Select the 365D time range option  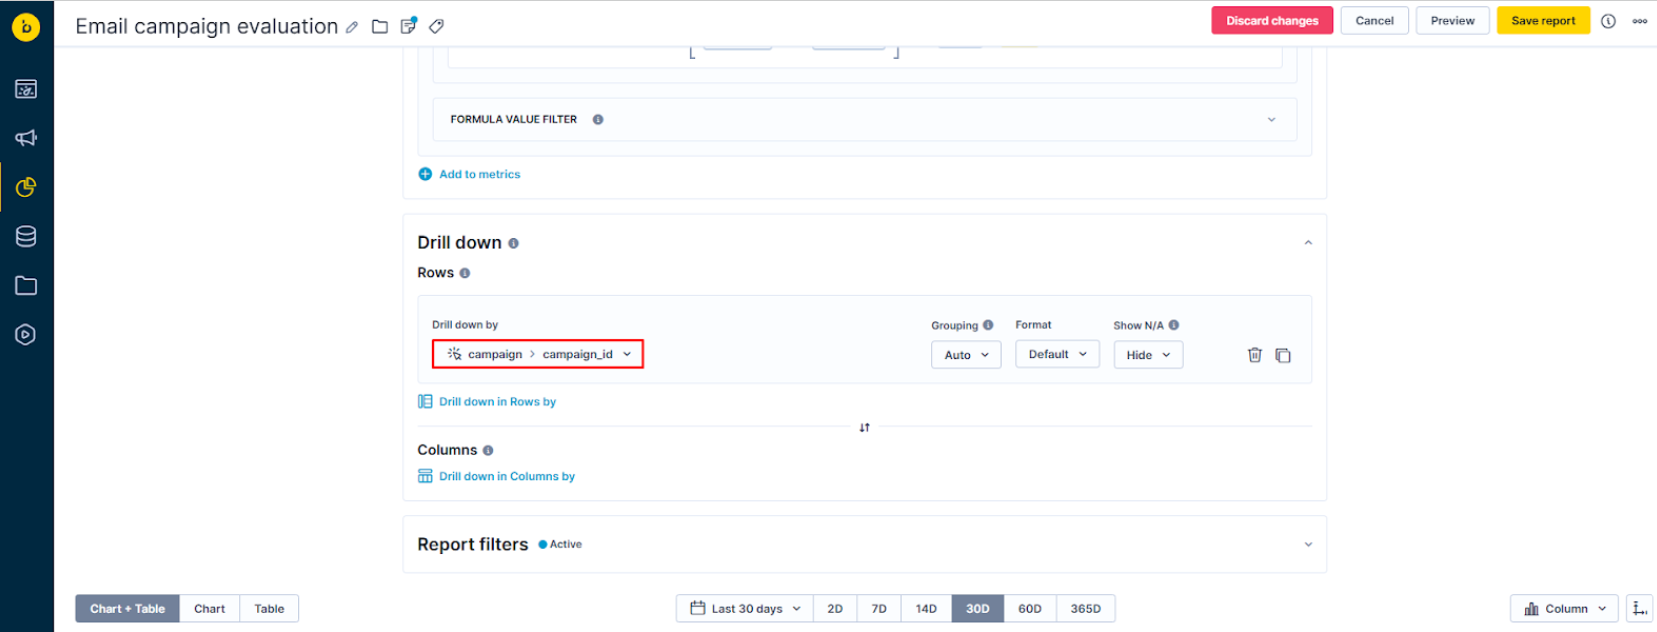[1085, 609]
